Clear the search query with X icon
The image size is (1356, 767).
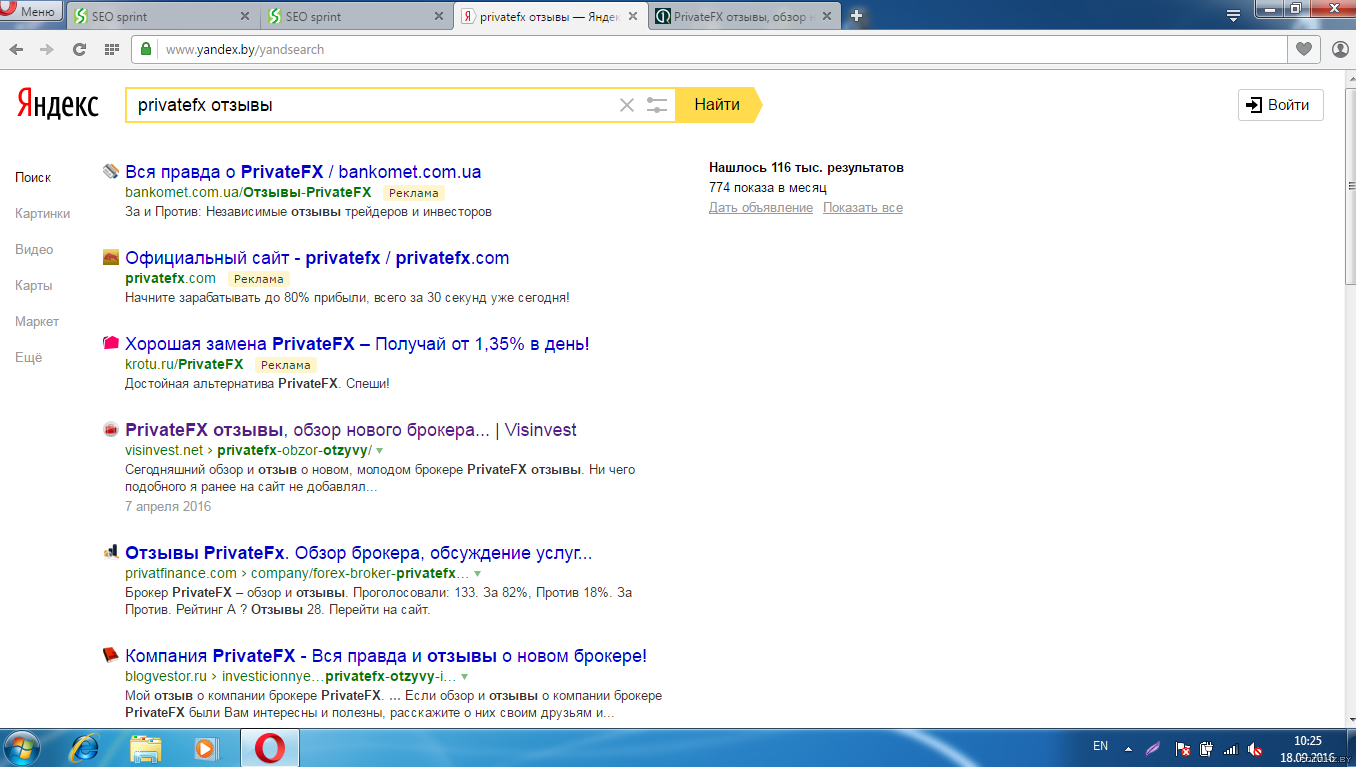click(x=627, y=105)
